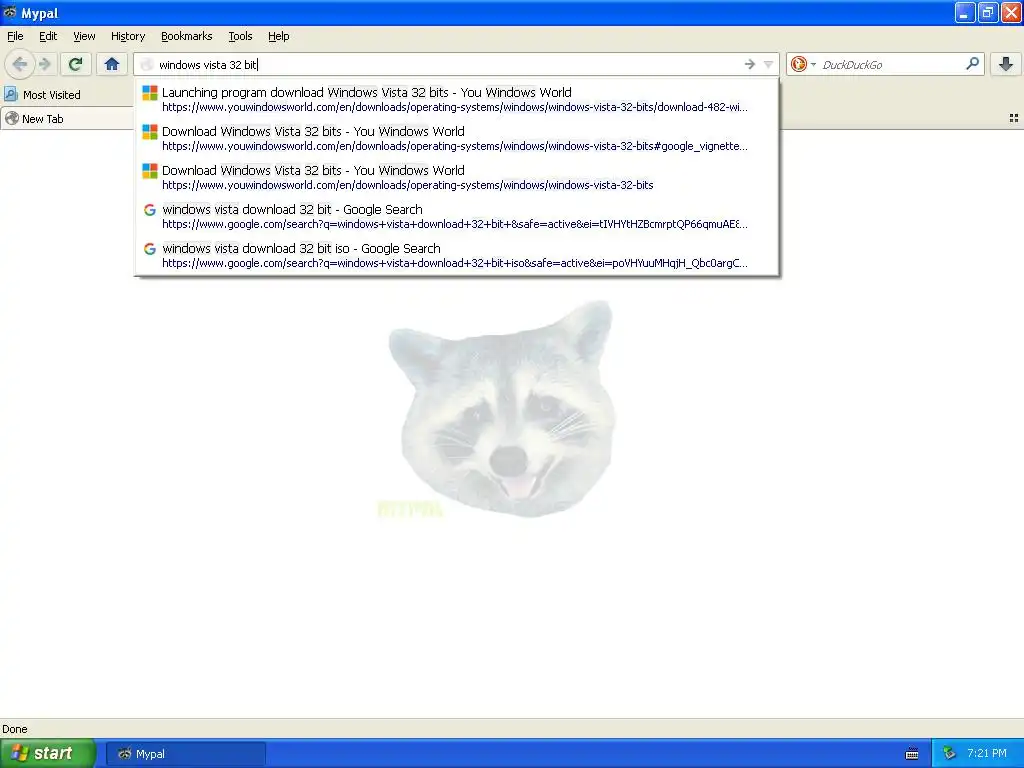Open the Downloads arrow button
Image resolution: width=1024 pixels, height=768 pixels.
(1006, 64)
